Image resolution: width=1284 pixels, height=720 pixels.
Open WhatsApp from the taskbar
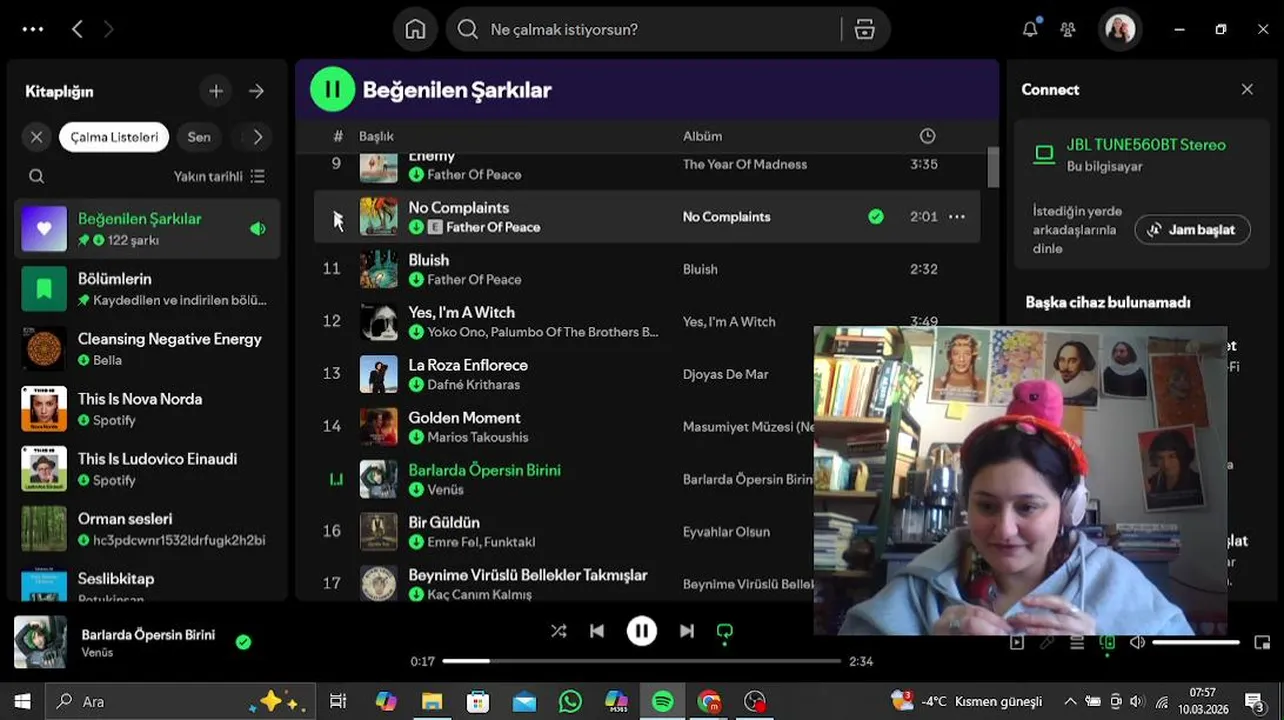570,701
